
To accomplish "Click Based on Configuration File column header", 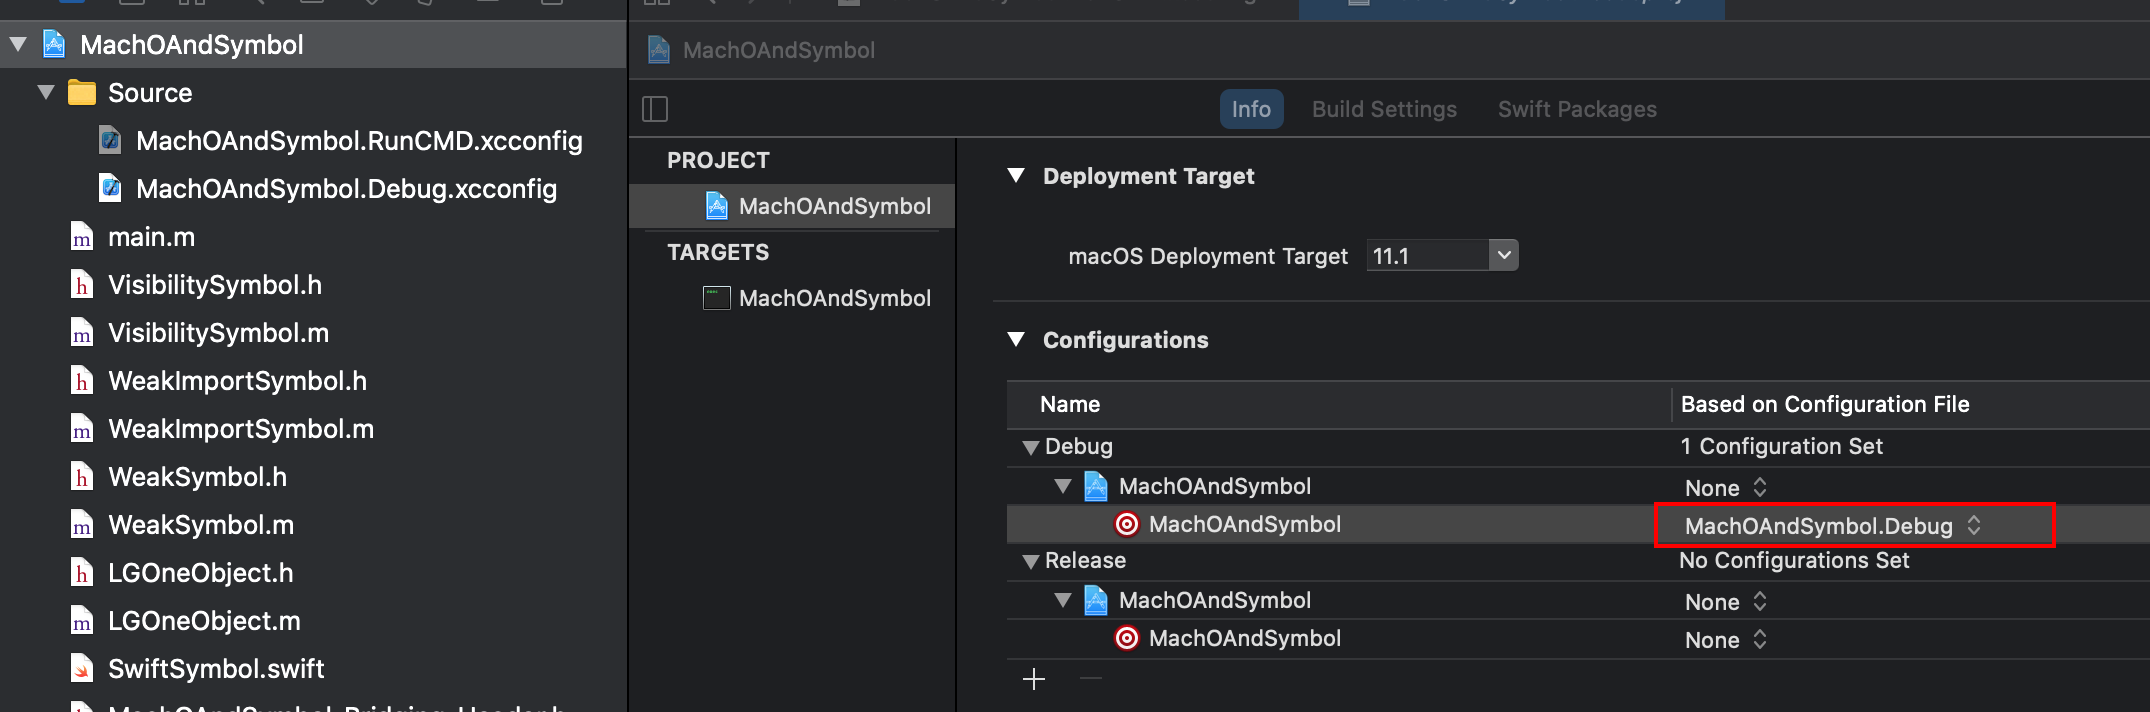I will tap(1825, 404).
